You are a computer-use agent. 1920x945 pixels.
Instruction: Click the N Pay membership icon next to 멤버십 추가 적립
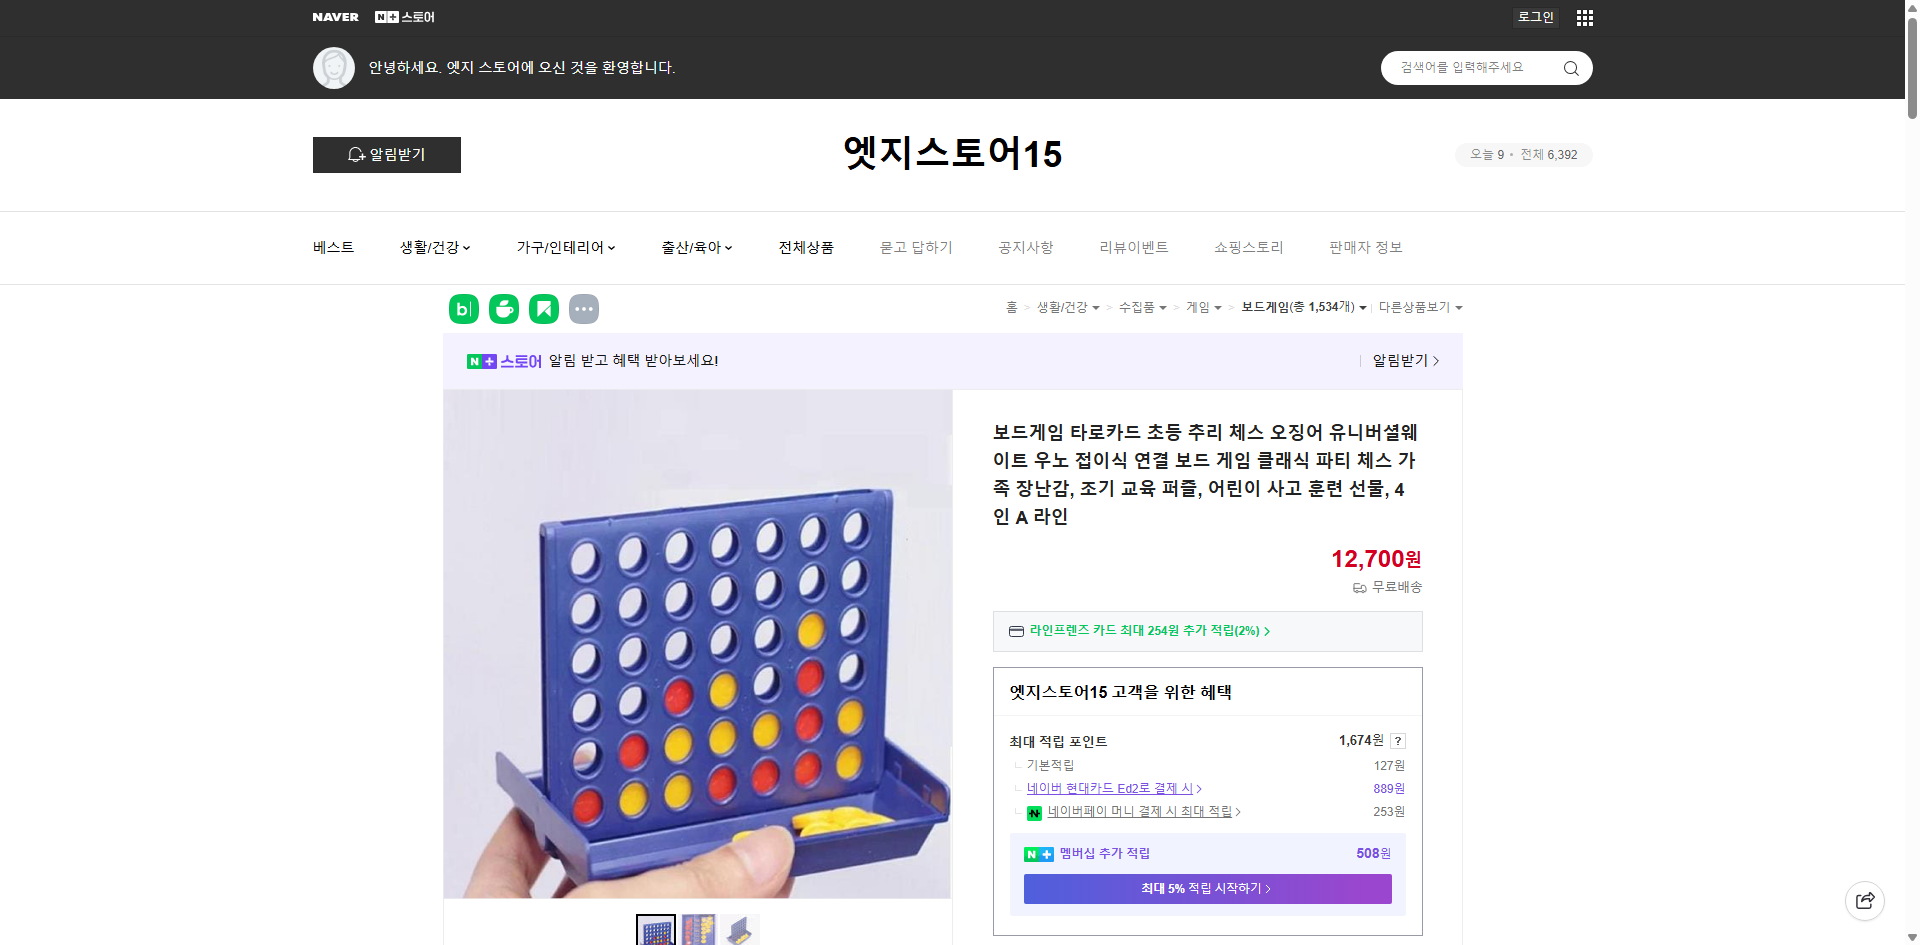[1038, 853]
